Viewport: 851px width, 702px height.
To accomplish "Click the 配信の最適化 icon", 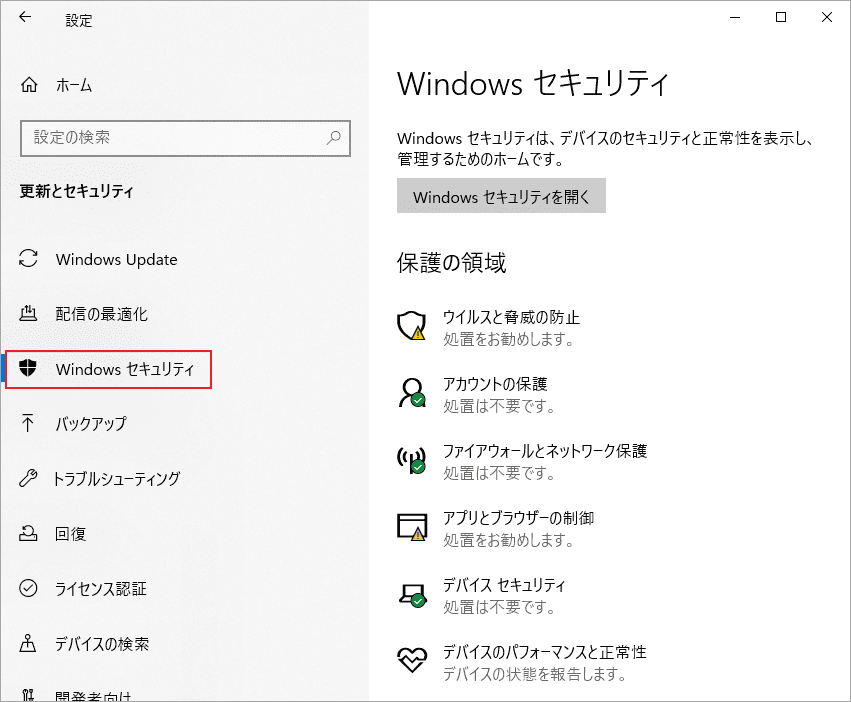I will click(28, 313).
